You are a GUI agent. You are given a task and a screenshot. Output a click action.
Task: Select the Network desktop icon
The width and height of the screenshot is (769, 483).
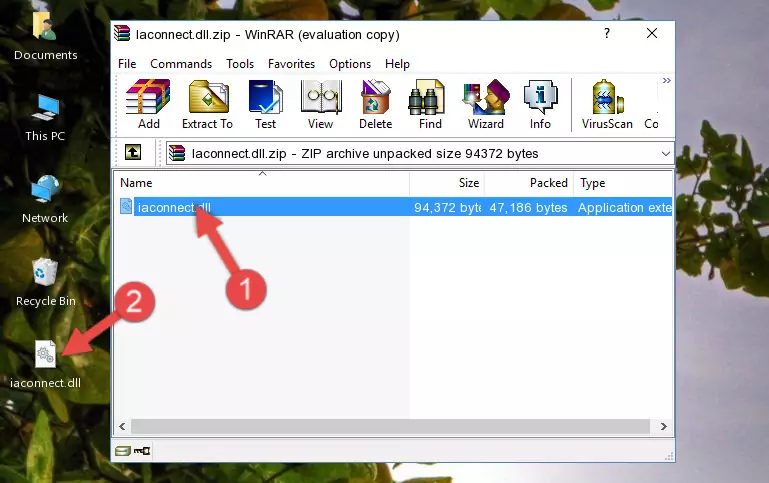[45, 200]
